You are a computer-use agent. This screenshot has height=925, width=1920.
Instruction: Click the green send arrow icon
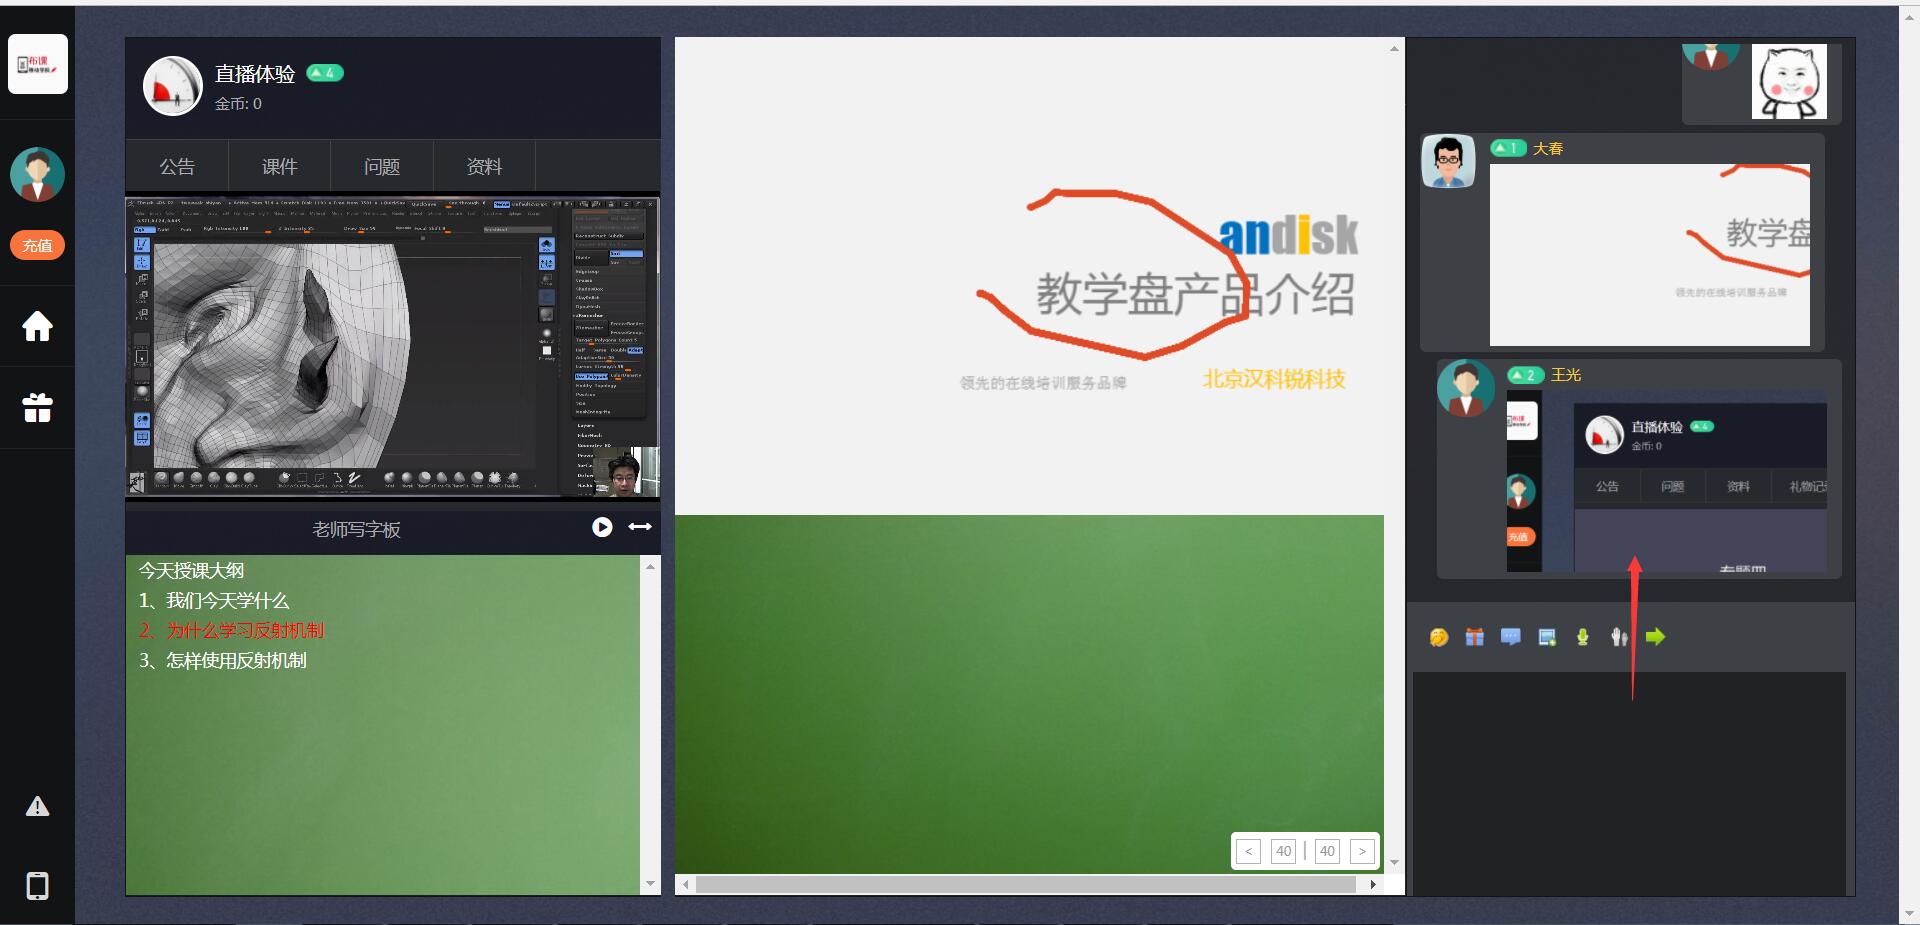pos(1655,637)
